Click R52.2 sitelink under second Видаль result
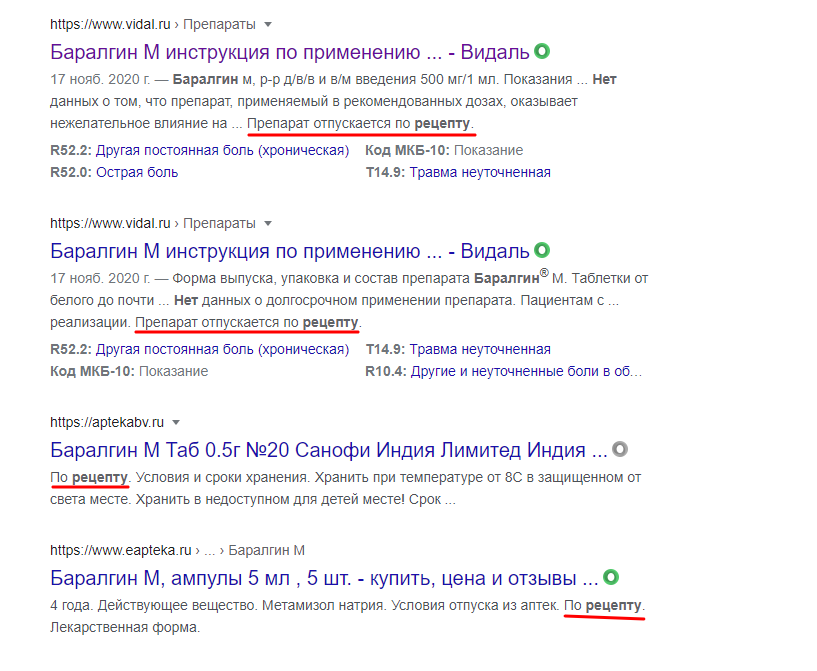The width and height of the screenshot is (817, 671). 199,349
